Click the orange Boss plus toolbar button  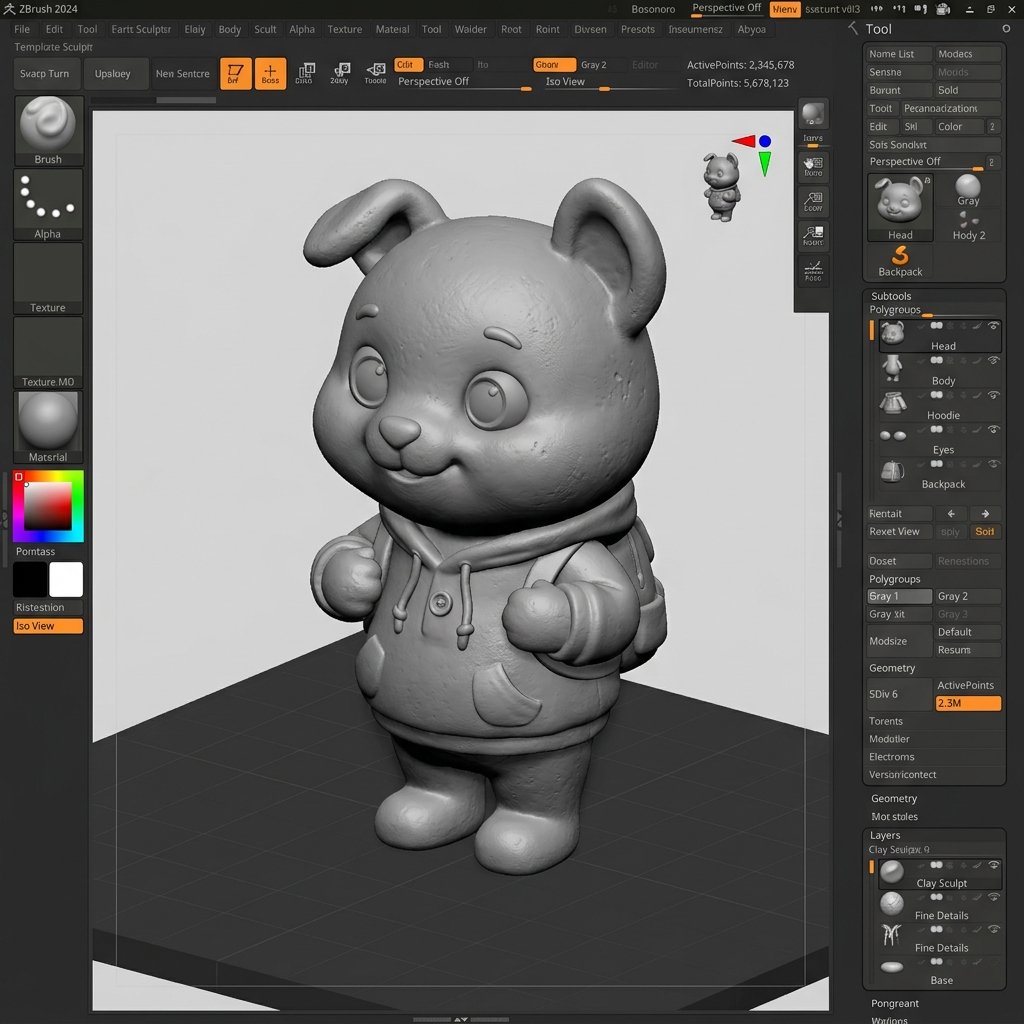[x=270, y=73]
